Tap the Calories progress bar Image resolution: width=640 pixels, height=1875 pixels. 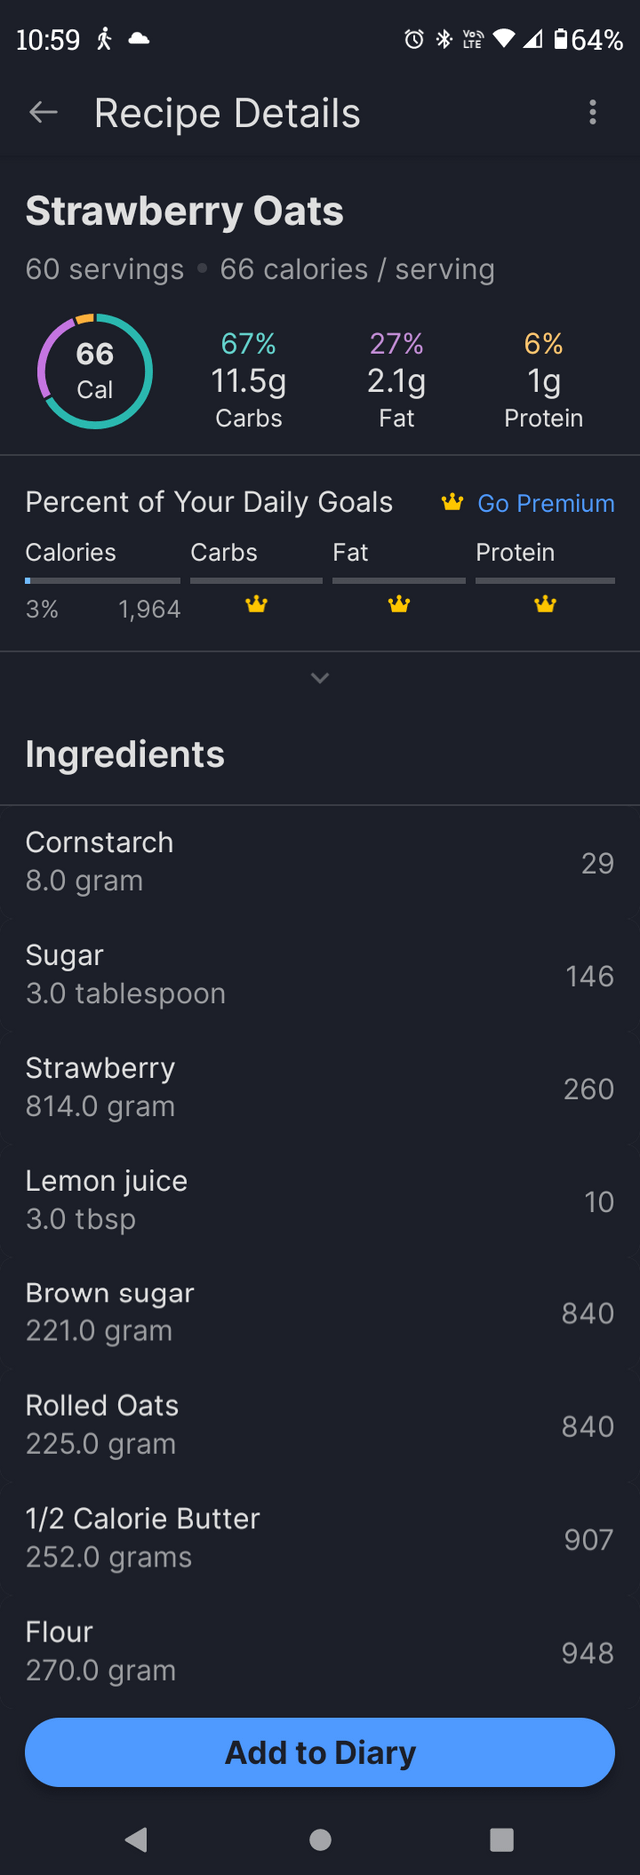tap(102, 580)
